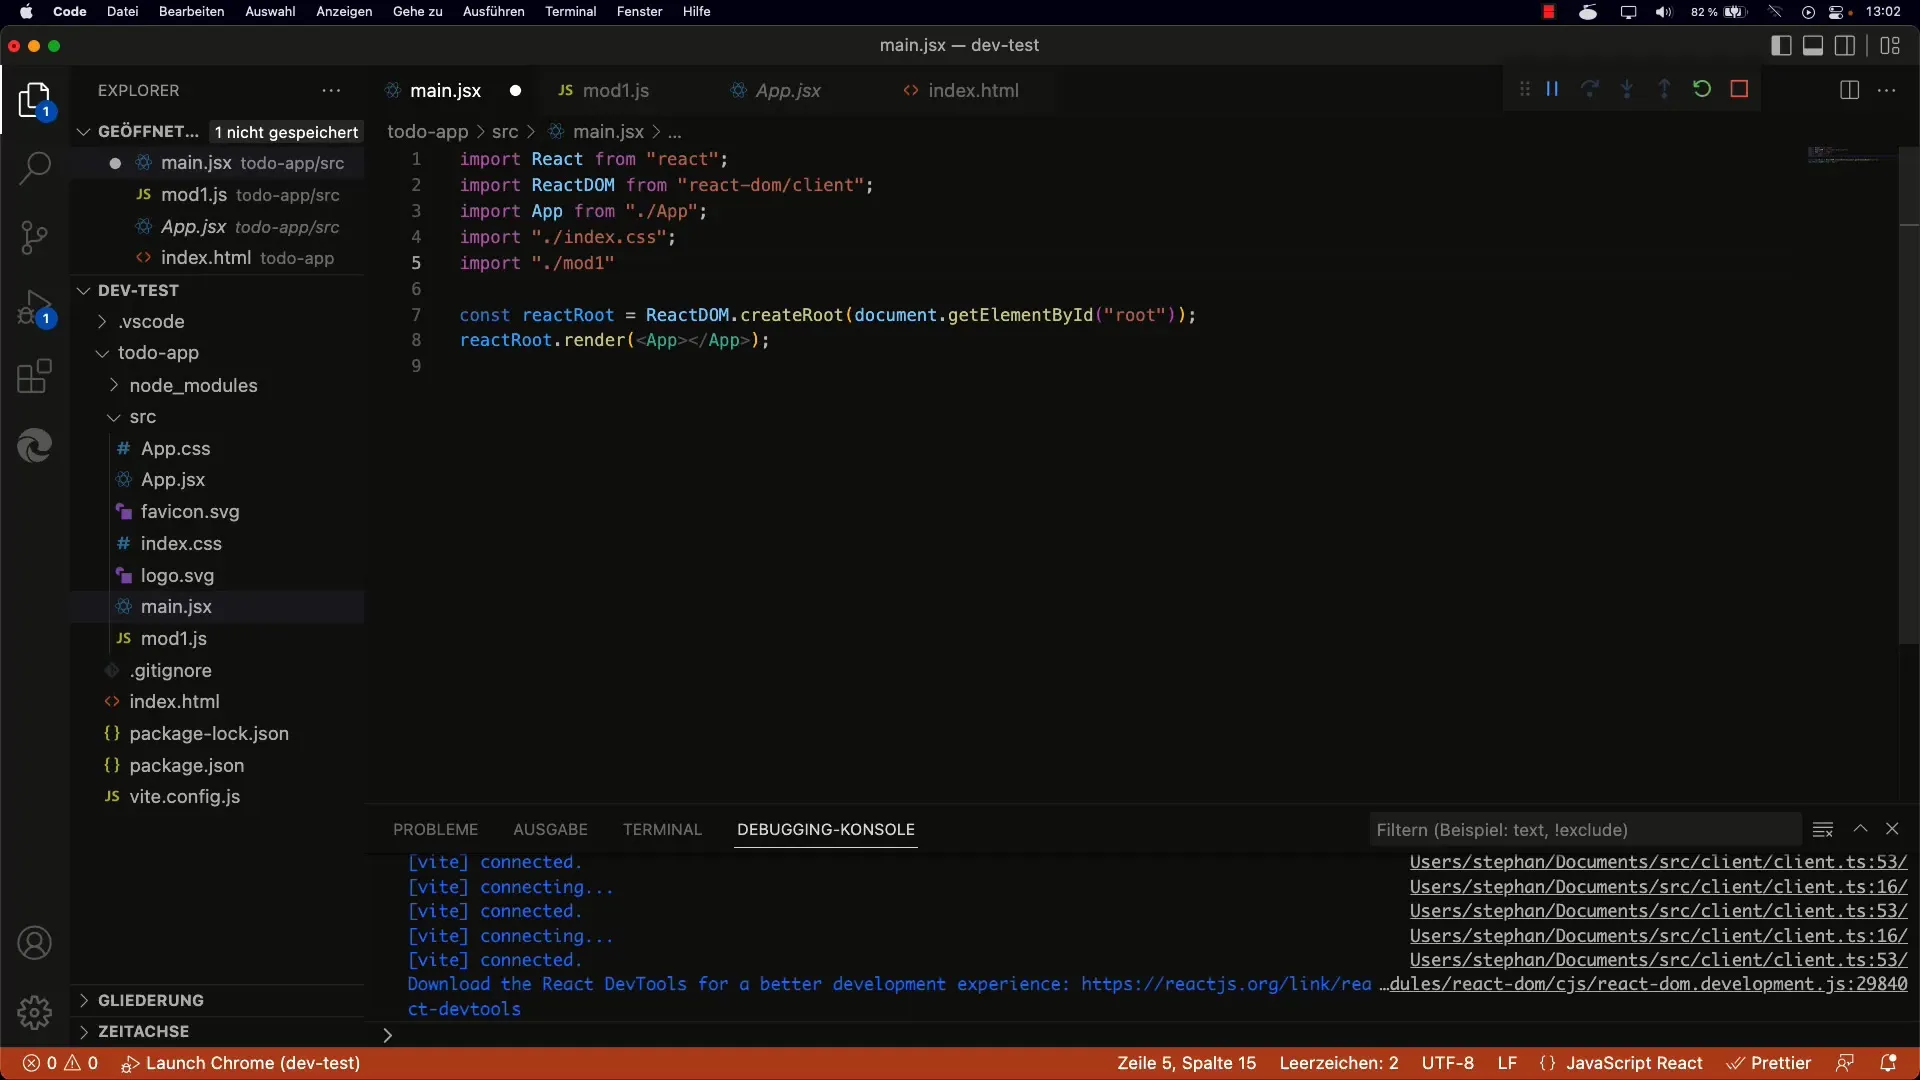Click the feedback icon in status bar
Screen dimensions: 1920x1080
pos(1845,1063)
